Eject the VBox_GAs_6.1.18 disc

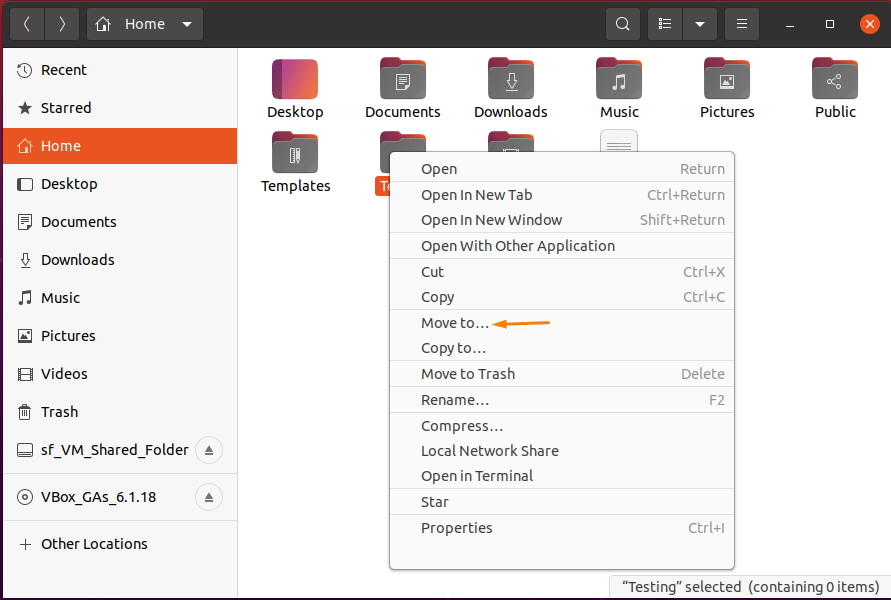(209, 497)
